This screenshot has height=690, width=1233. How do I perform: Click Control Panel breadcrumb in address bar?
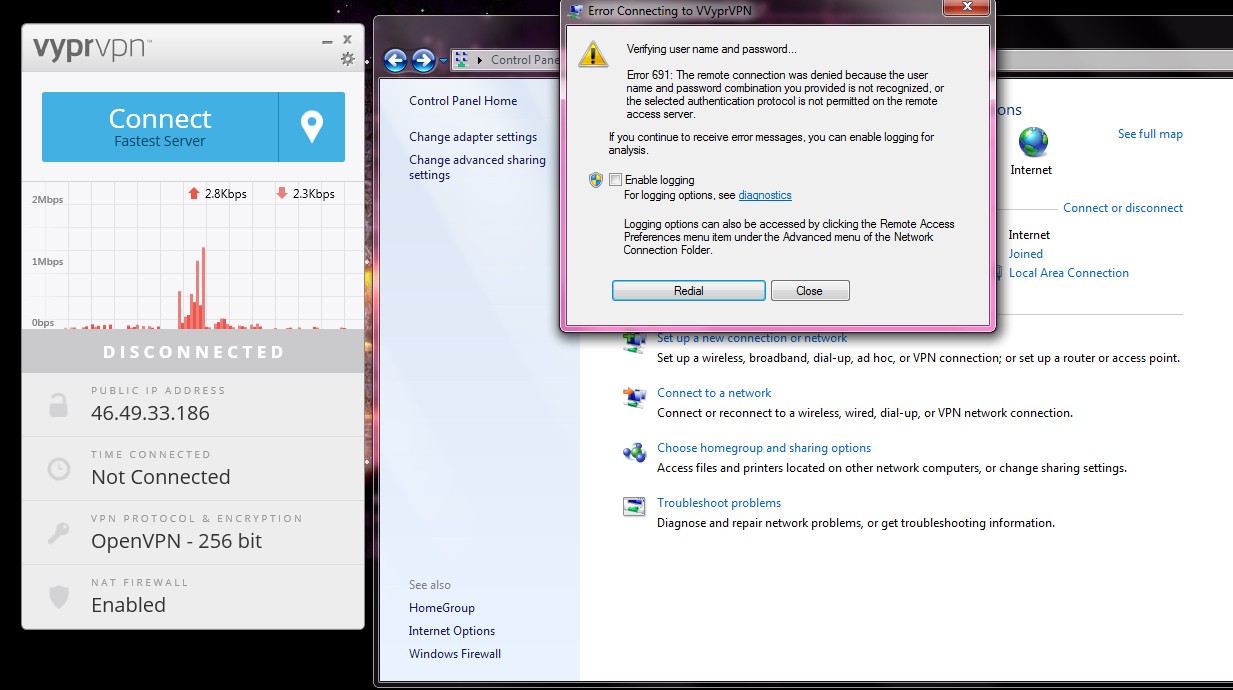(524, 60)
